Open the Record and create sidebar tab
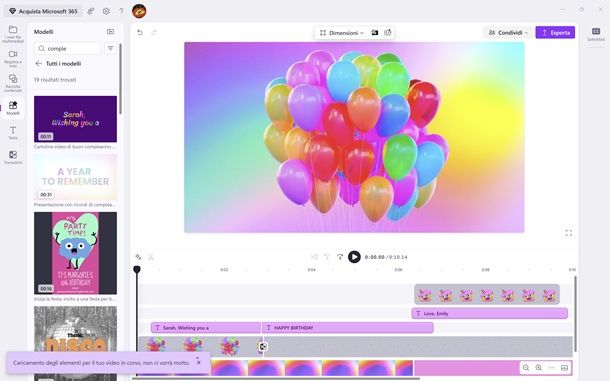This screenshot has width=610, height=381. 13,58
